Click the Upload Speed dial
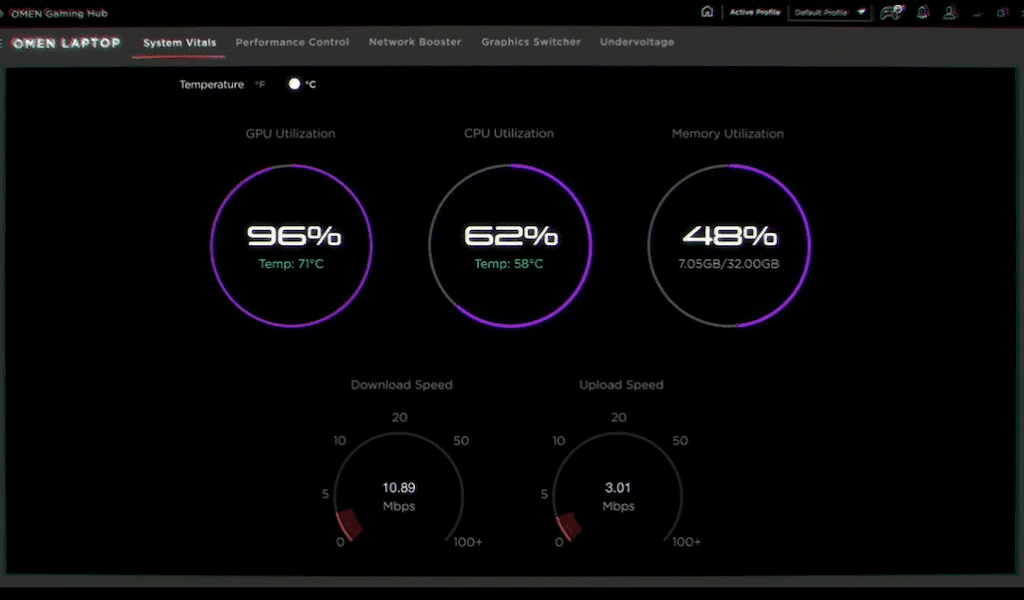This screenshot has width=1024, height=600. click(x=619, y=490)
